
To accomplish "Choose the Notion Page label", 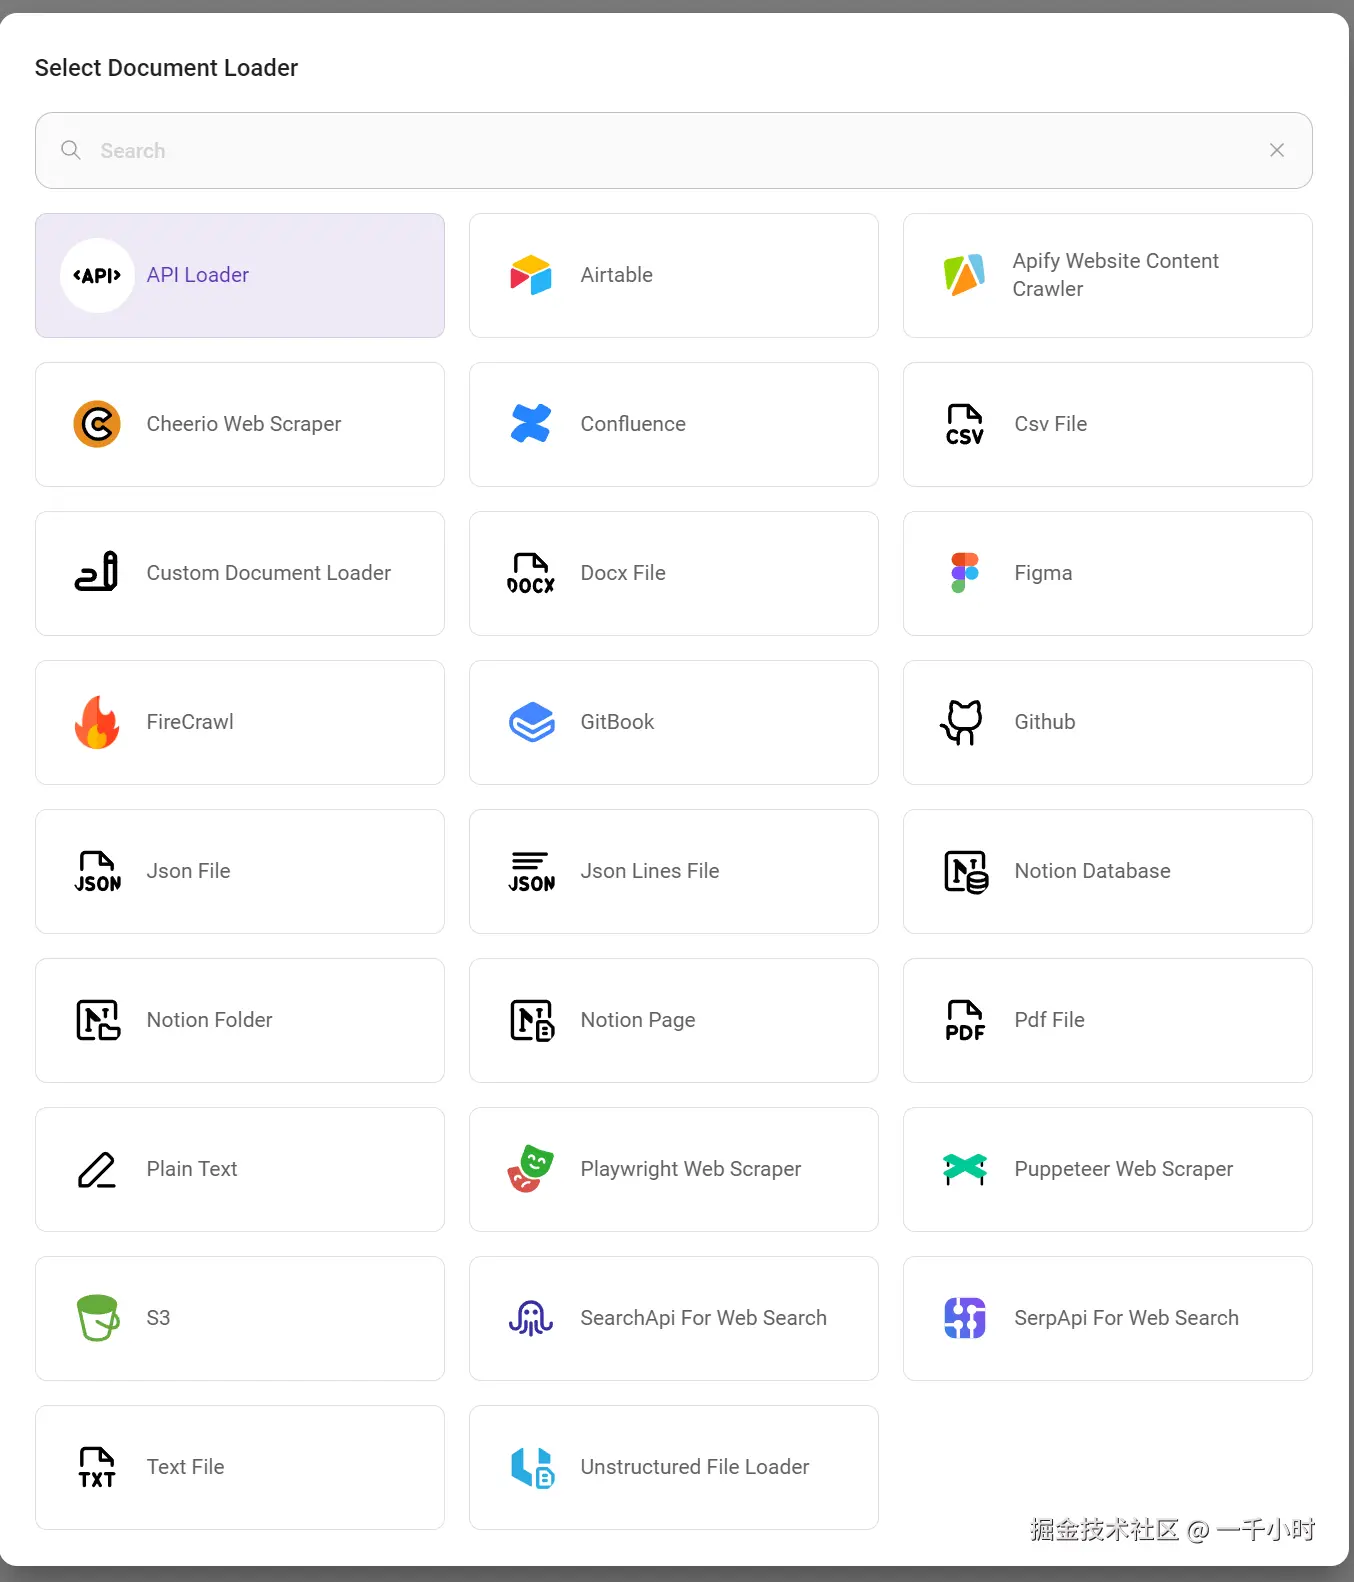I will 638,1020.
